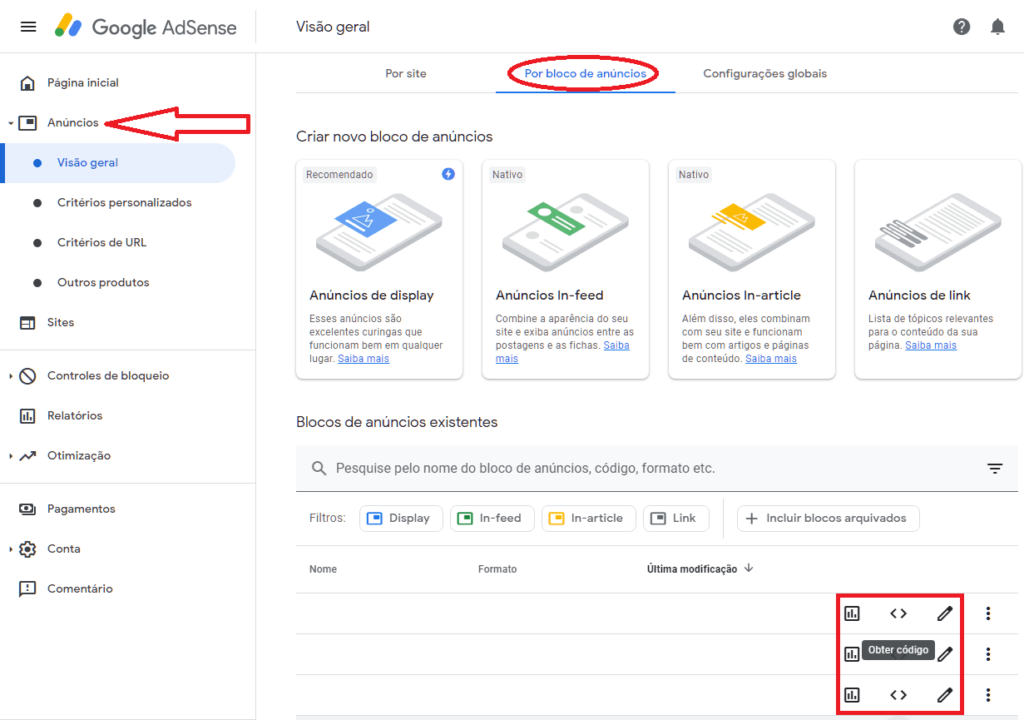The image size is (1024, 720).
Task: Open three-dot menu for first ad unit row
Action: [x=988, y=614]
